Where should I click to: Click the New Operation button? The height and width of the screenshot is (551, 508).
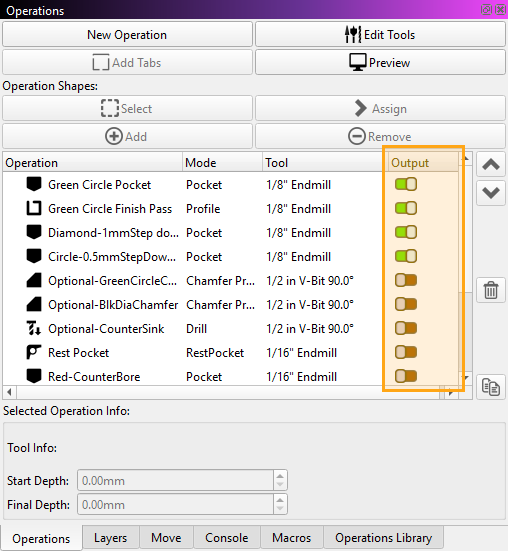[127, 34]
